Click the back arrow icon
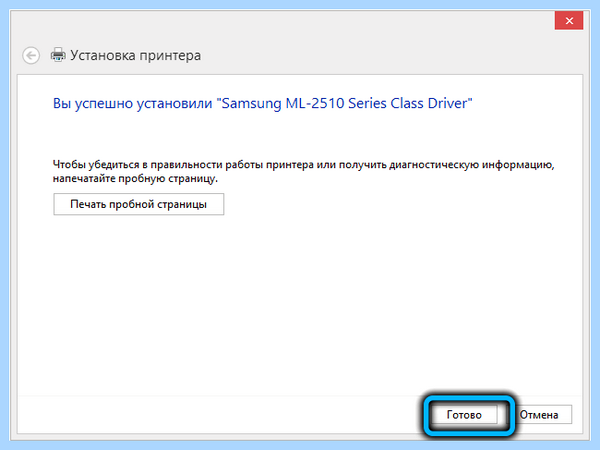600x450 pixels. (x=31, y=55)
